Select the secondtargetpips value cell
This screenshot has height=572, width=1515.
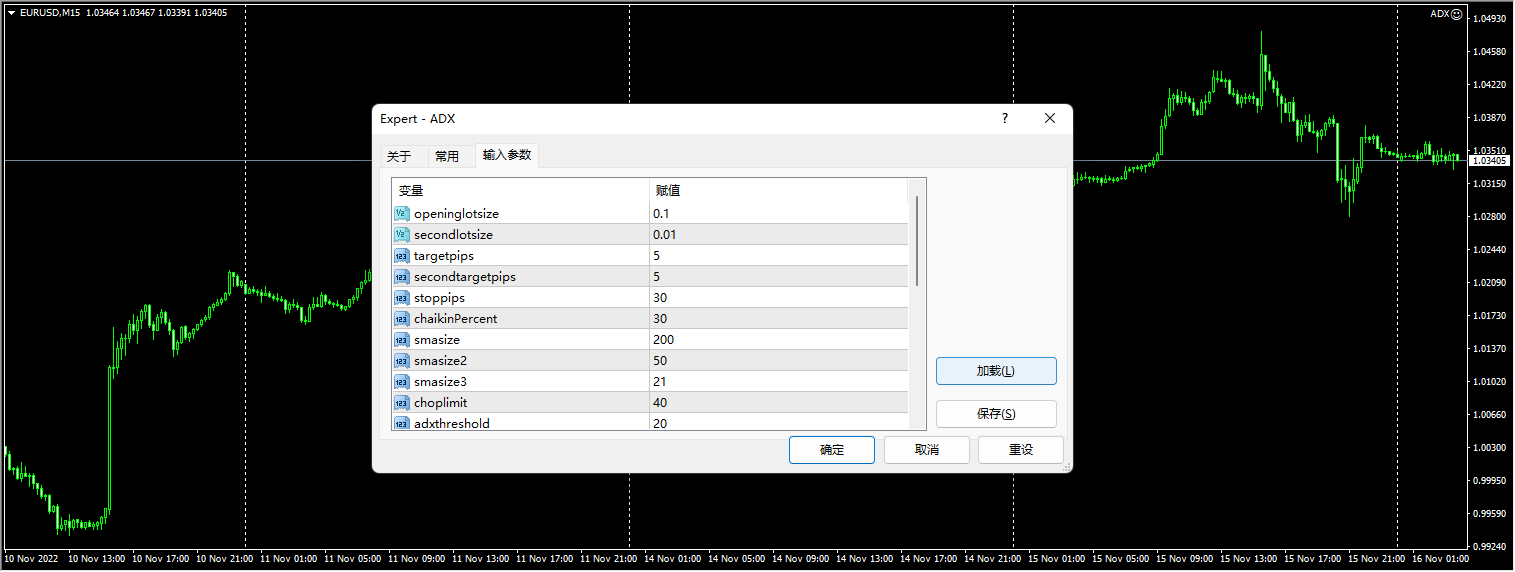779,277
